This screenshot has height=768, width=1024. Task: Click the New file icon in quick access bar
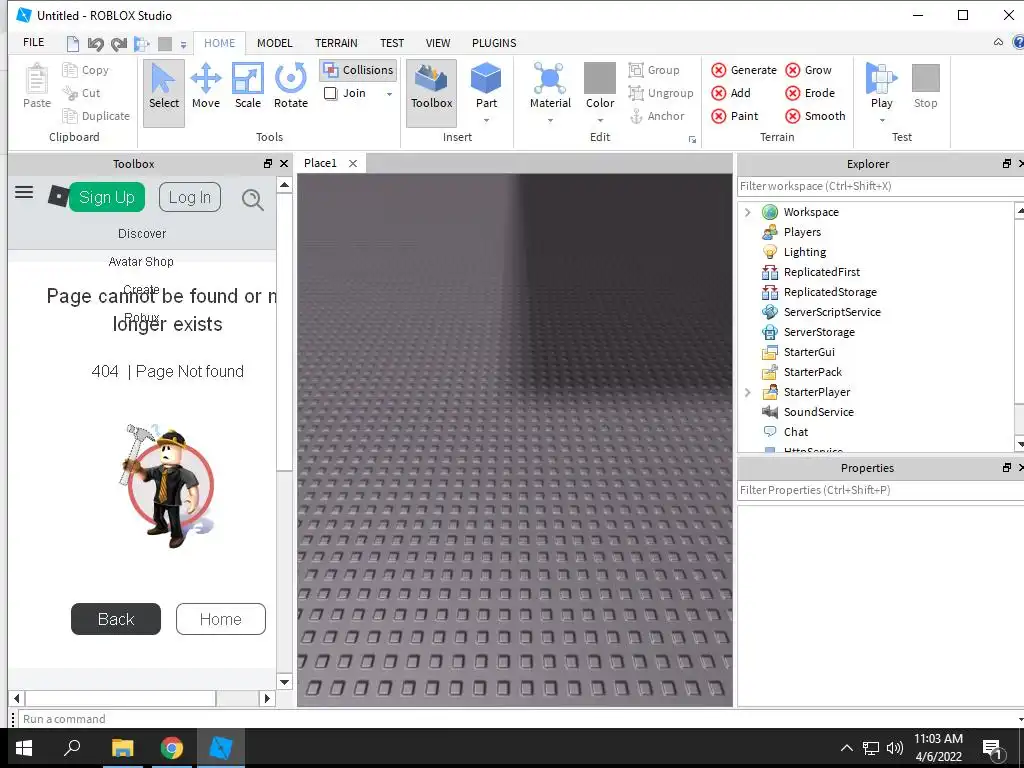tap(72, 44)
